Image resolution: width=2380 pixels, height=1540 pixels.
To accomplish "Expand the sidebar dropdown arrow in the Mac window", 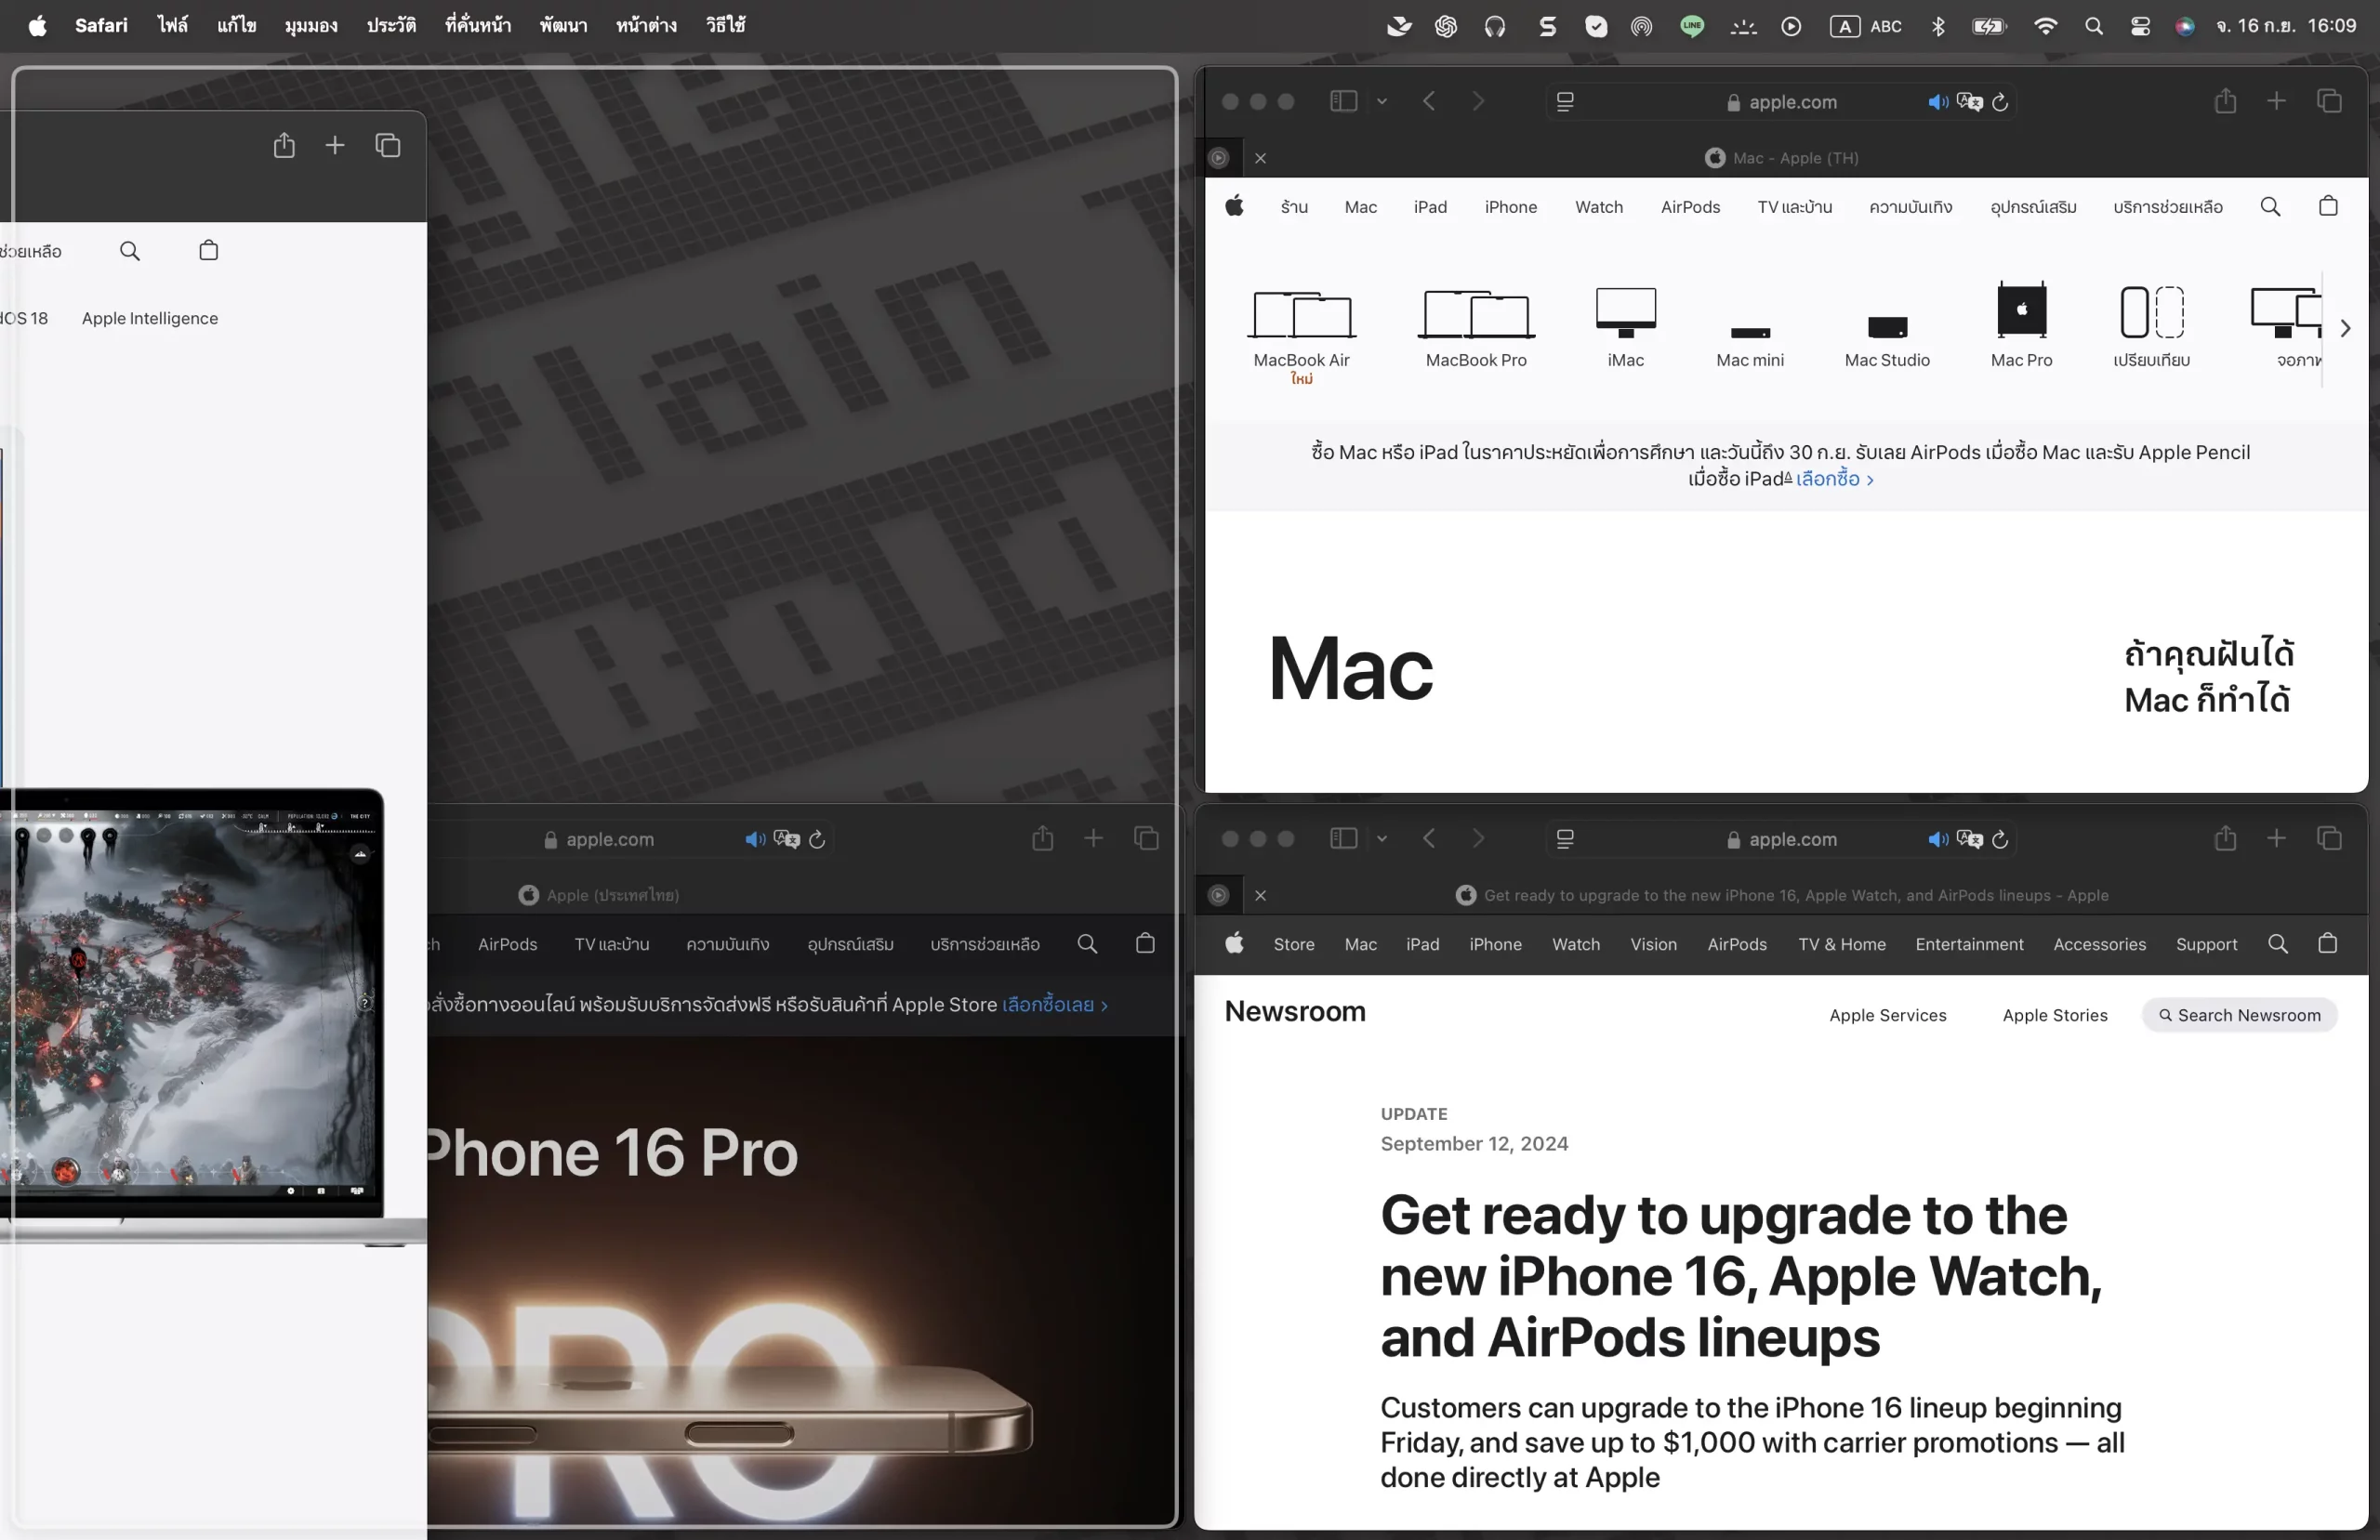I will pyautogui.click(x=1382, y=102).
